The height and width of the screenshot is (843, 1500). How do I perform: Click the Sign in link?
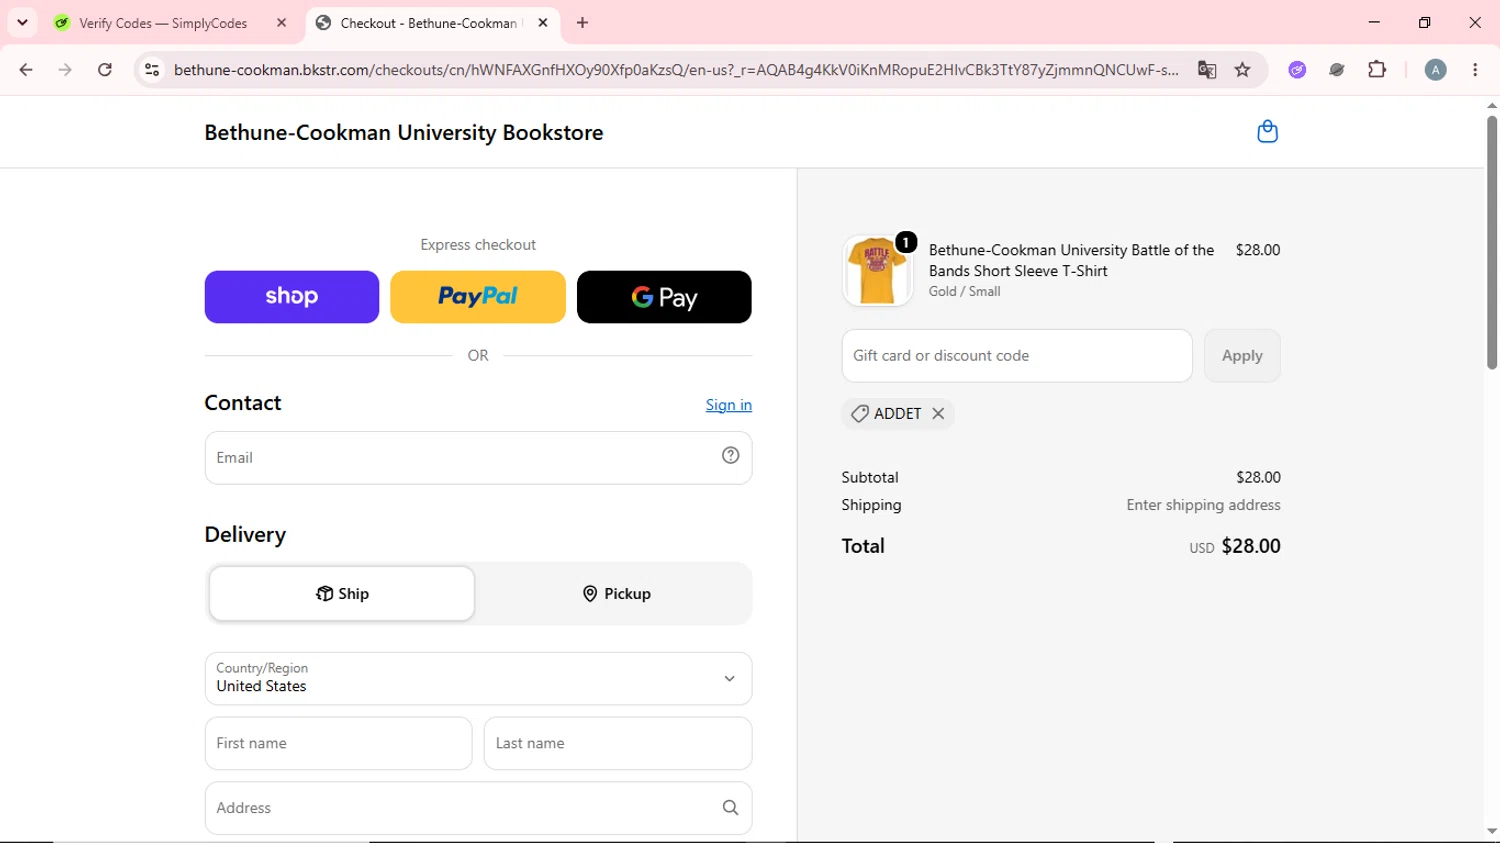(x=728, y=405)
